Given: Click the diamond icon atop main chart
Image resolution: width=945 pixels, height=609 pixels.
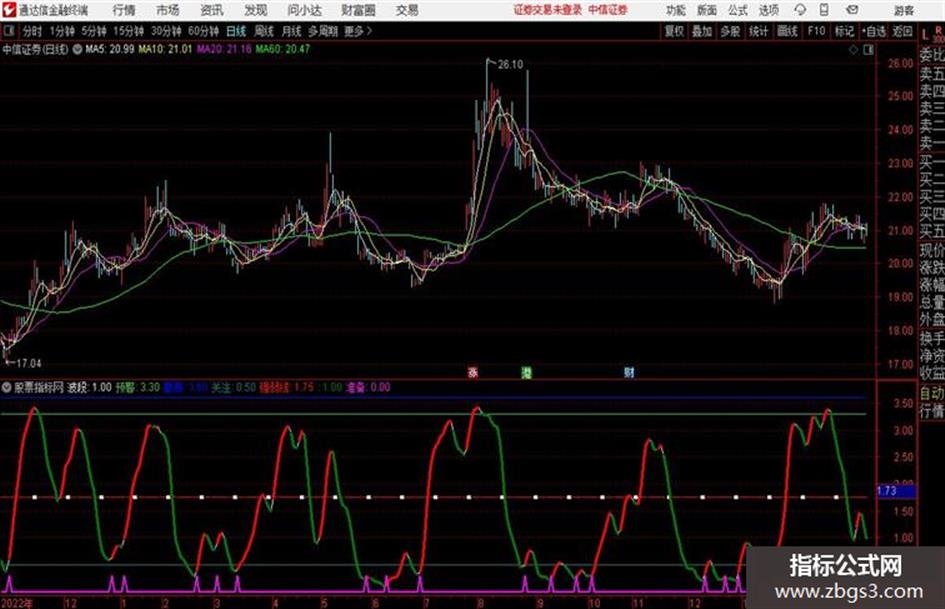Looking at the screenshot, I should click(x=853, y=50).
